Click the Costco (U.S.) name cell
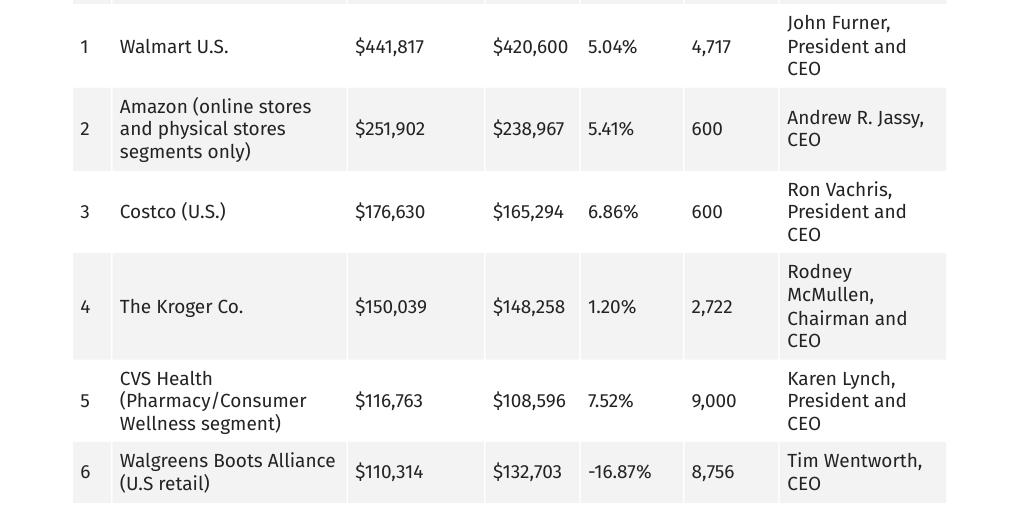The image size is (1024, 512). click(x=173, y=212)
